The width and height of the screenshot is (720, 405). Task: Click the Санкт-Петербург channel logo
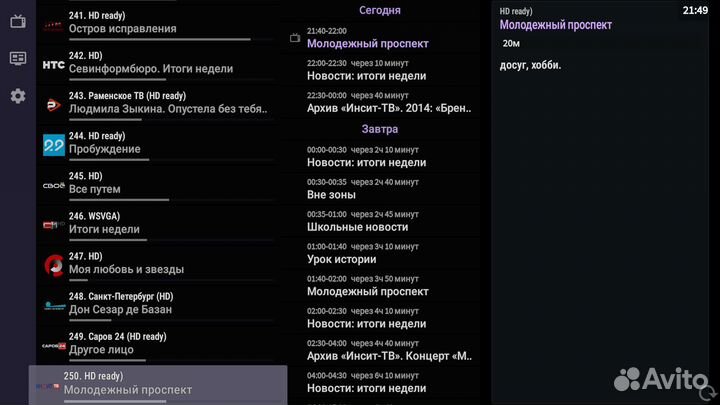[54, 306]
